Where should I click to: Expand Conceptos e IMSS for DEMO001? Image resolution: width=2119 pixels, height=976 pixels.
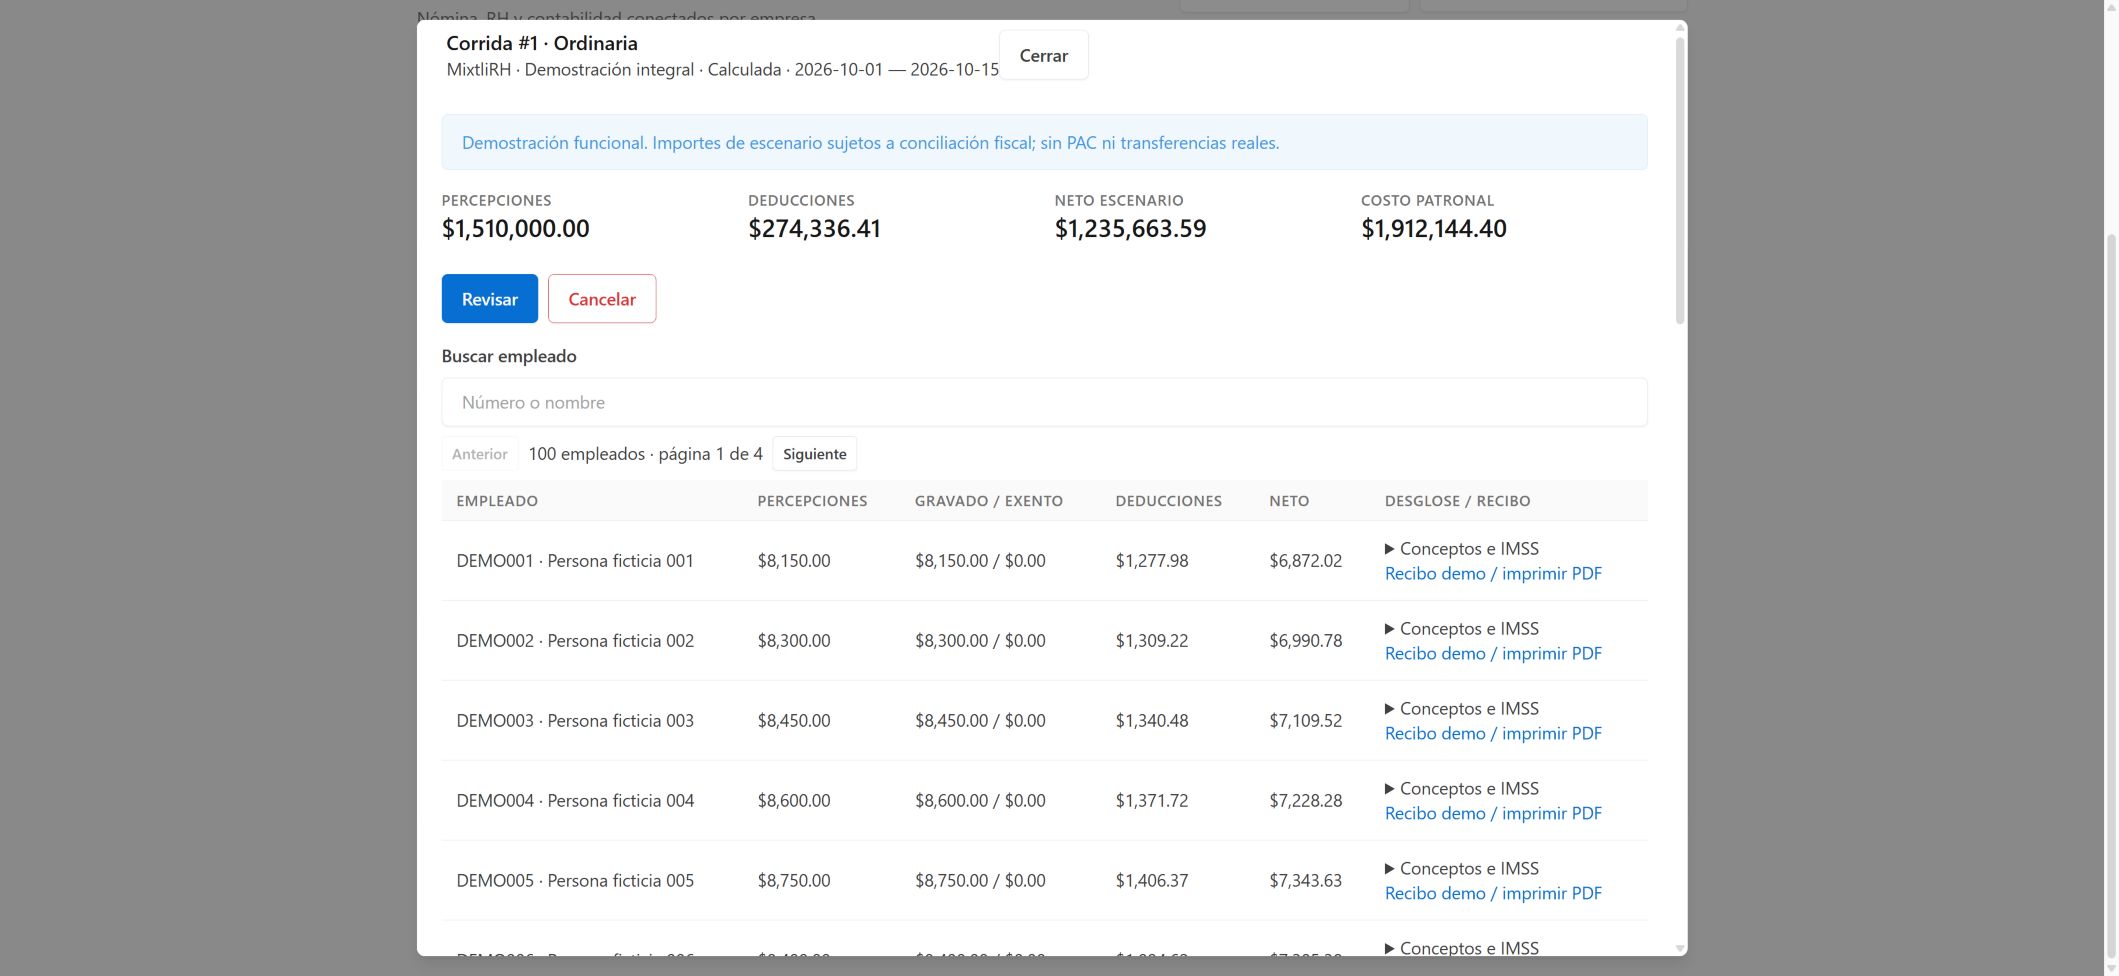[1461, 549]
